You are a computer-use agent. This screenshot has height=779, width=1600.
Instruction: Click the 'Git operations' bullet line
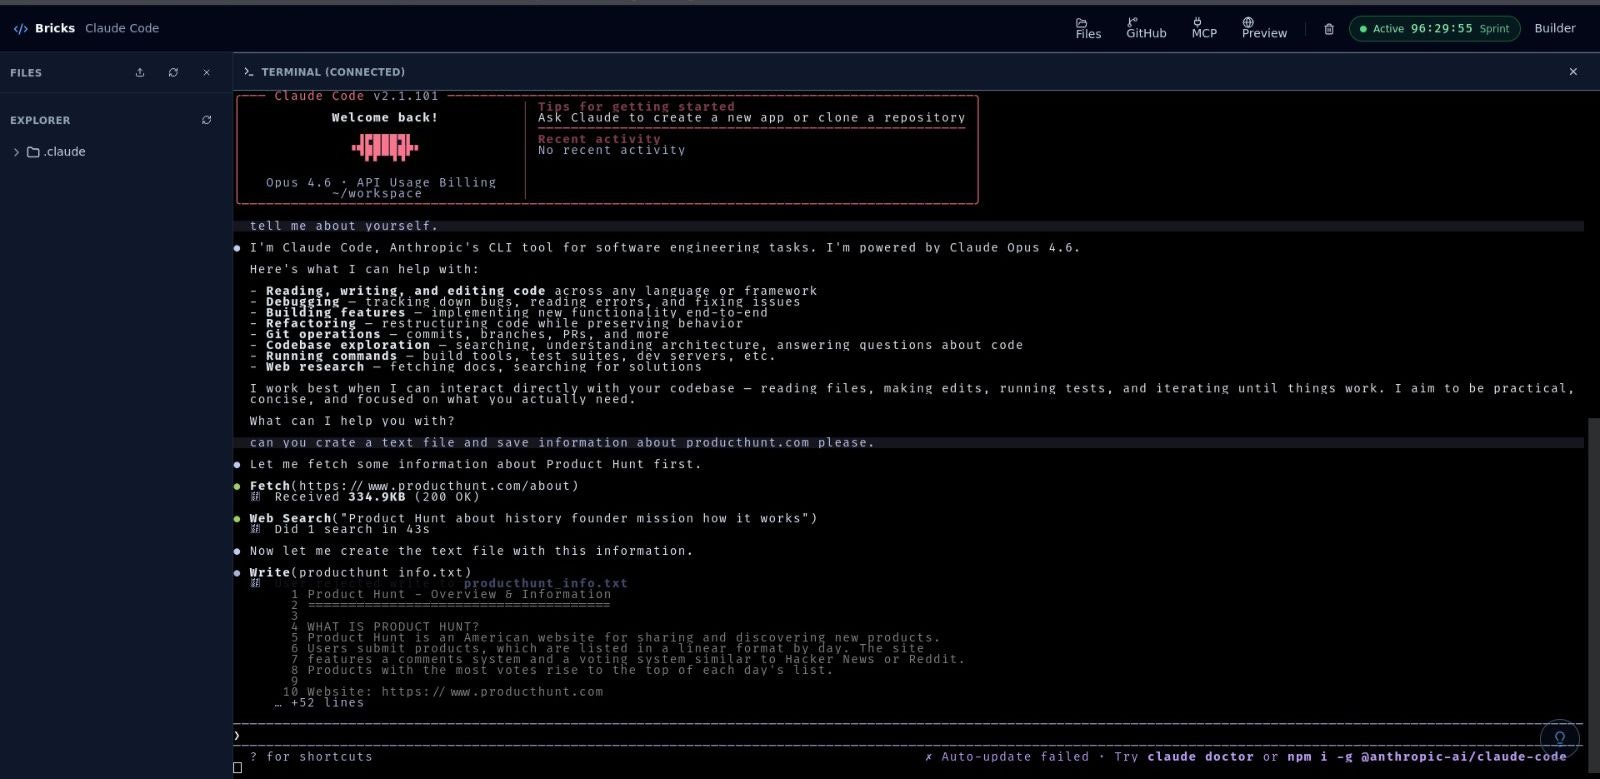point(459,334)
